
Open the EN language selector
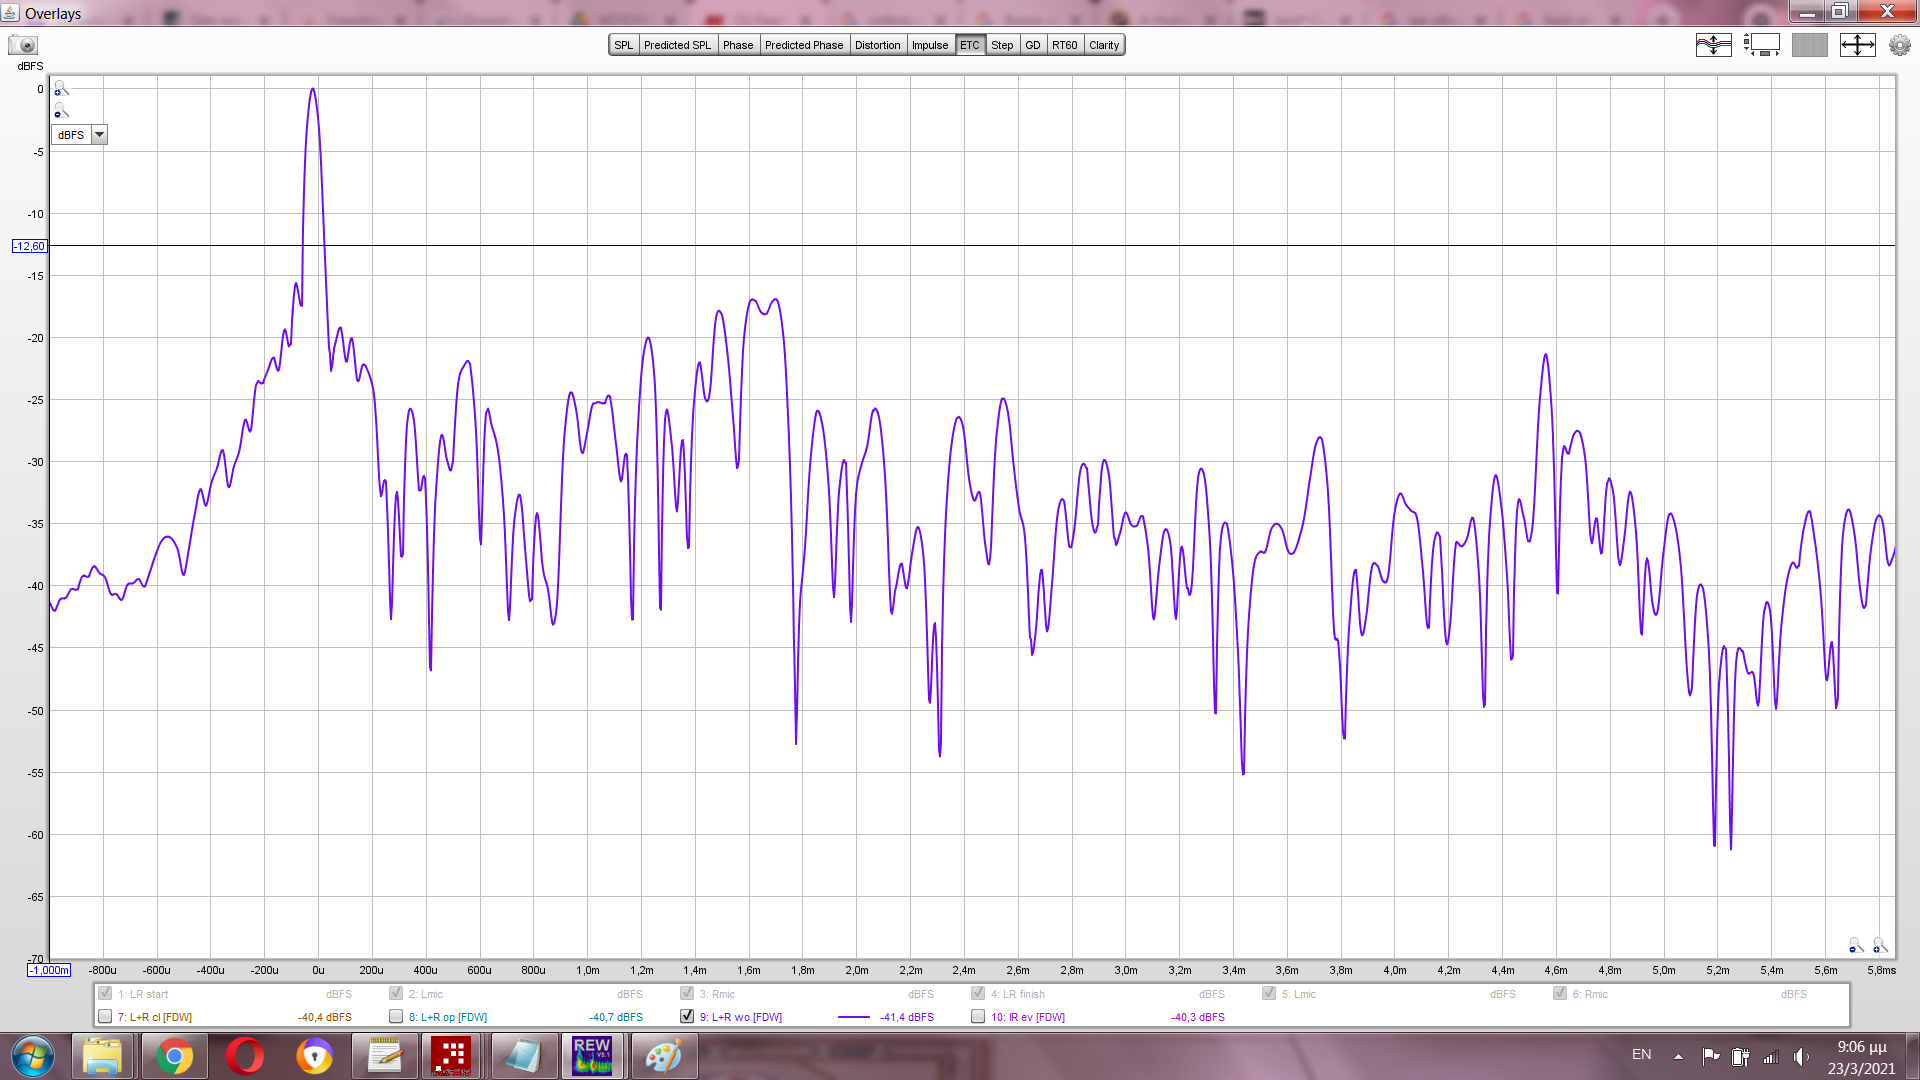[1641, 1055]
